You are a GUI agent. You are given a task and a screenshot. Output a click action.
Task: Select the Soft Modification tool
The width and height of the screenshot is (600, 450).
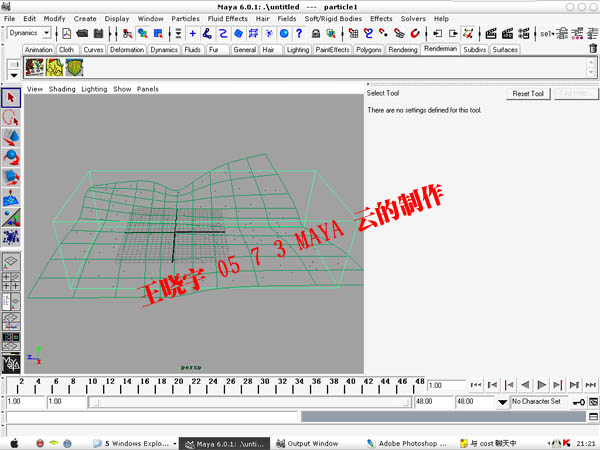tap(11, 197)
